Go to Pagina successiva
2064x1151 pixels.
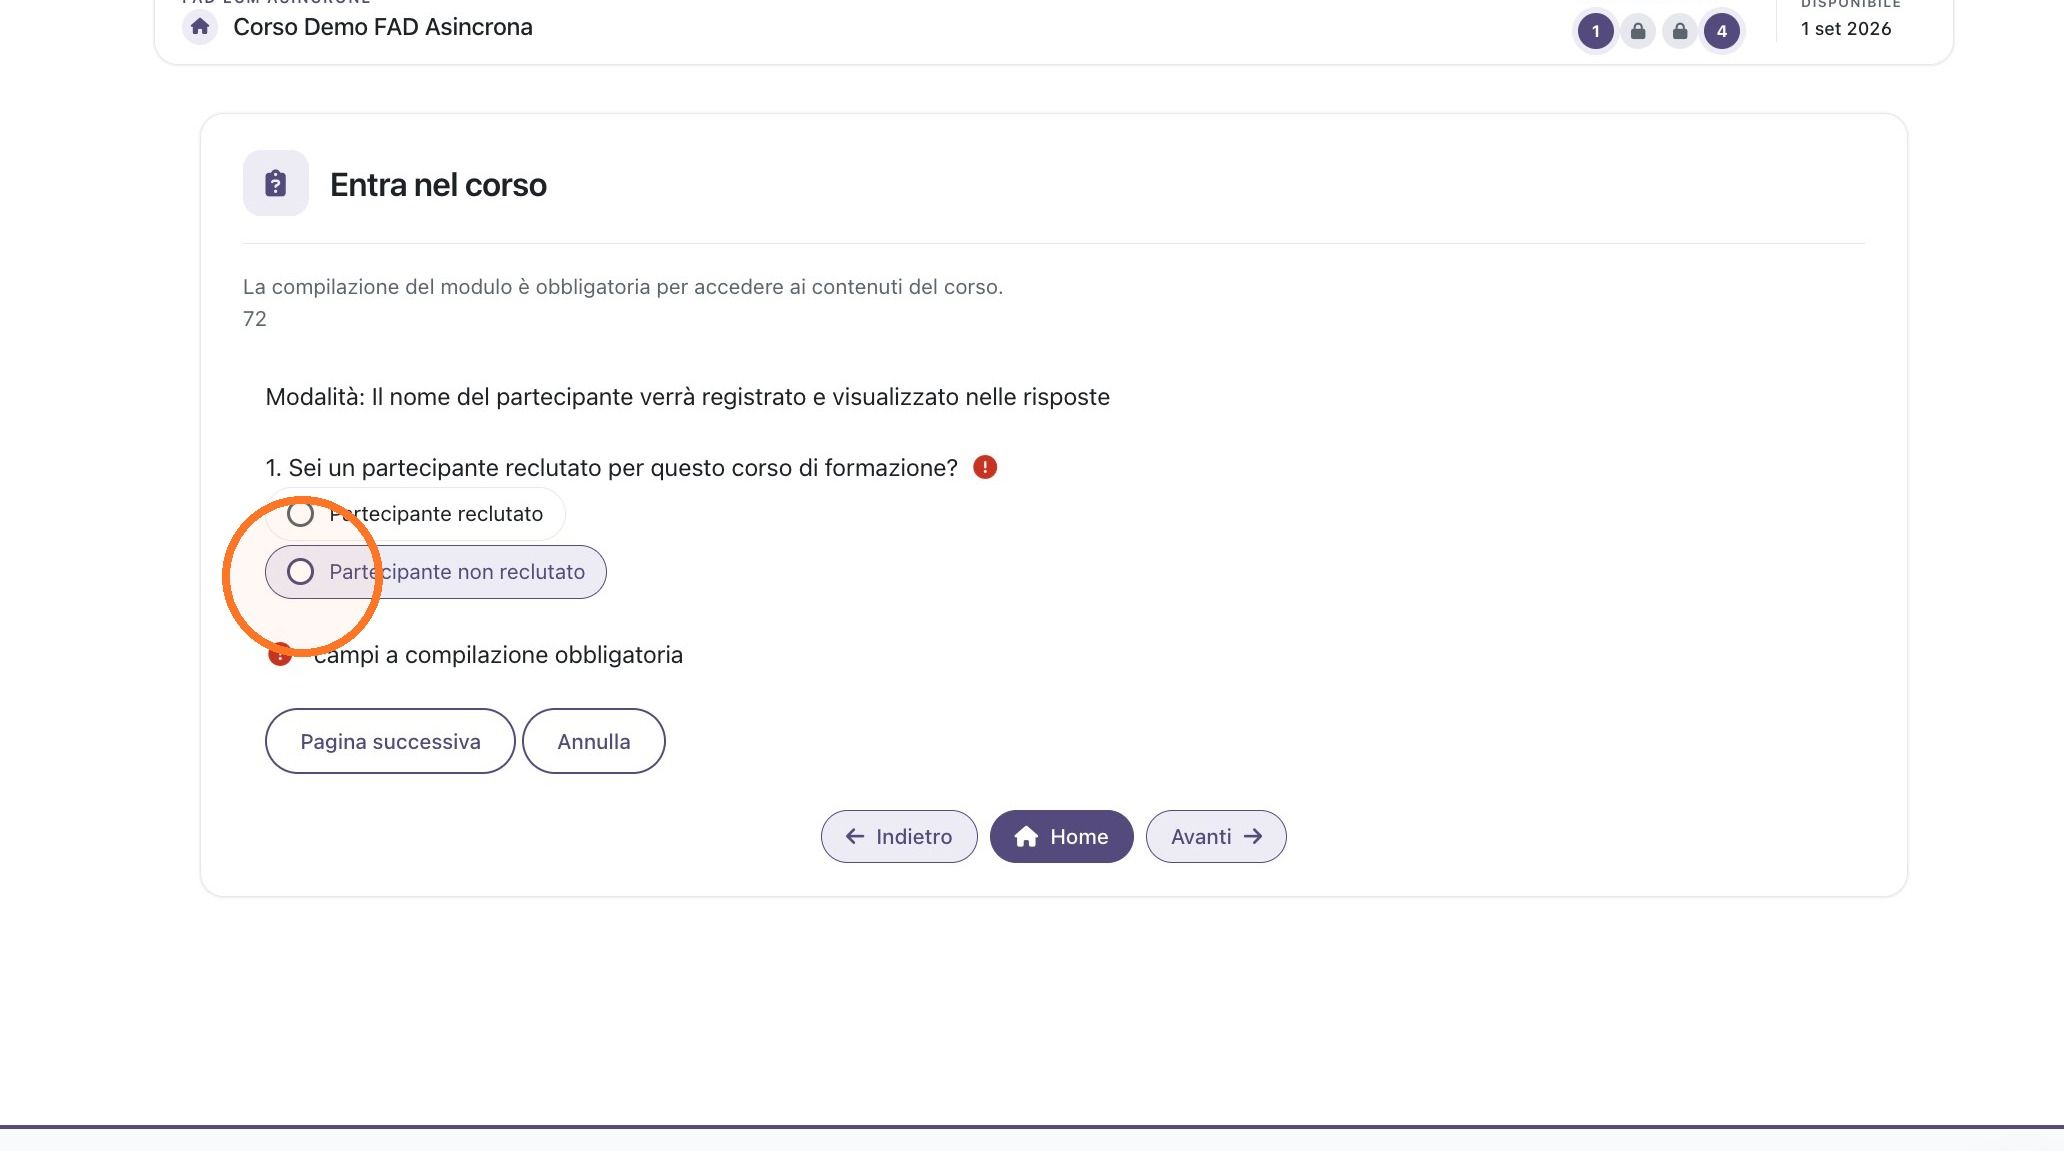[x=390, y=741]
